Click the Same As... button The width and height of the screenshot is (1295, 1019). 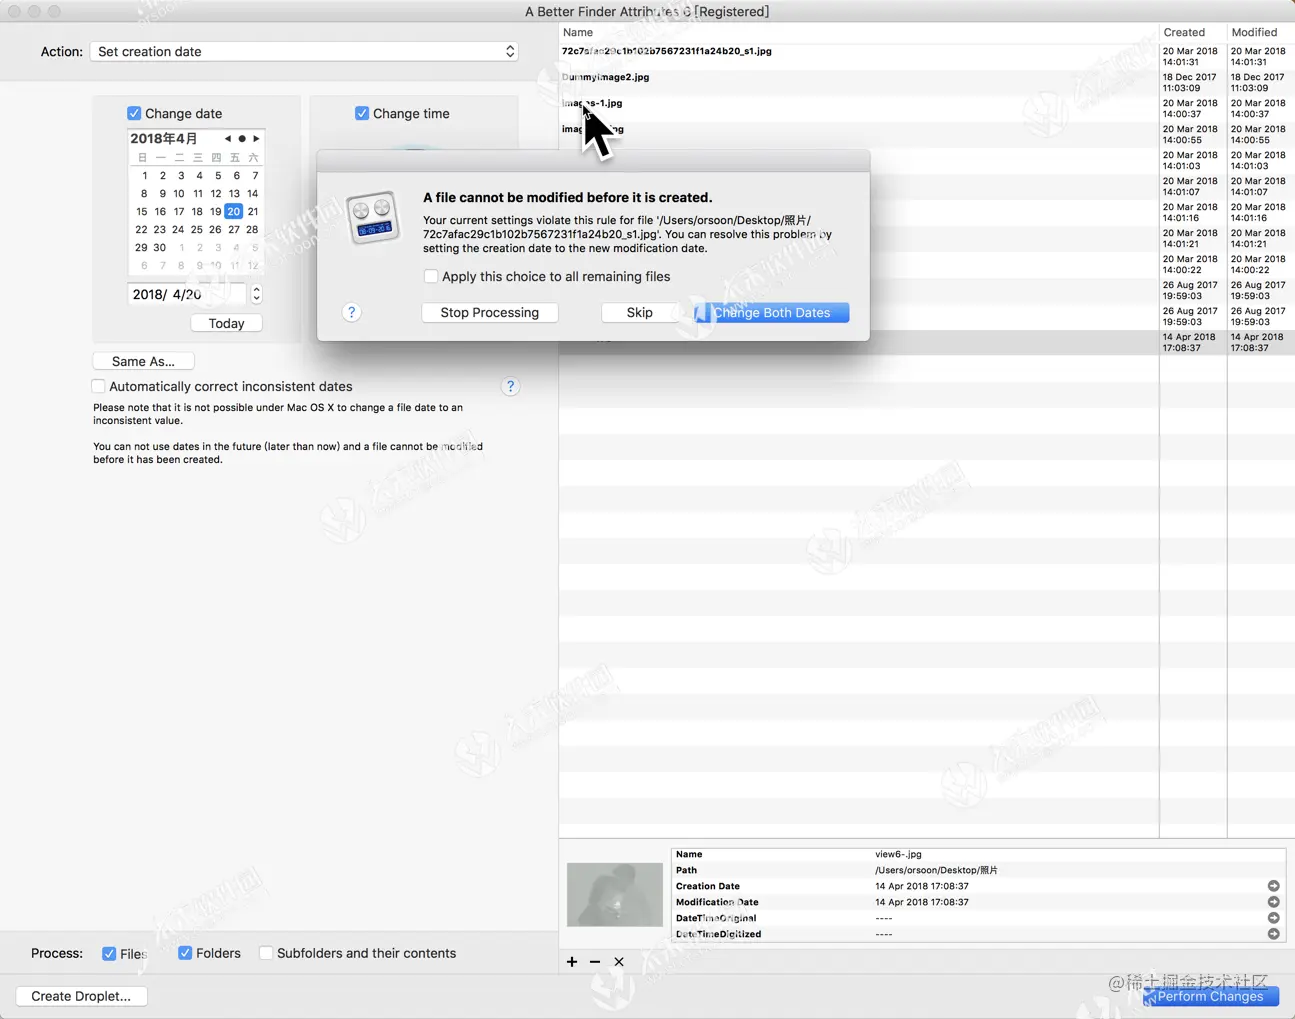143,361
